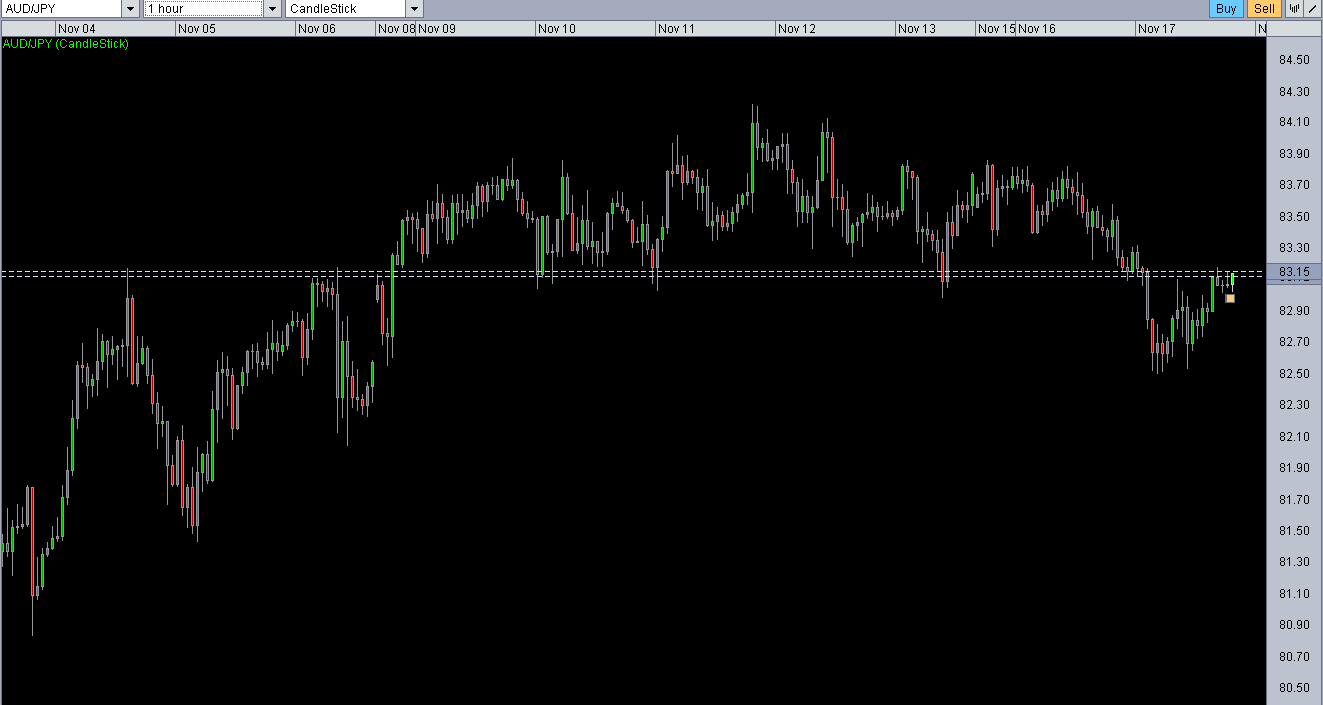The height and width of the screenshot is (705, 1323).
Task: Click the 83.30 price axis label
Action: coord(1294,248)
